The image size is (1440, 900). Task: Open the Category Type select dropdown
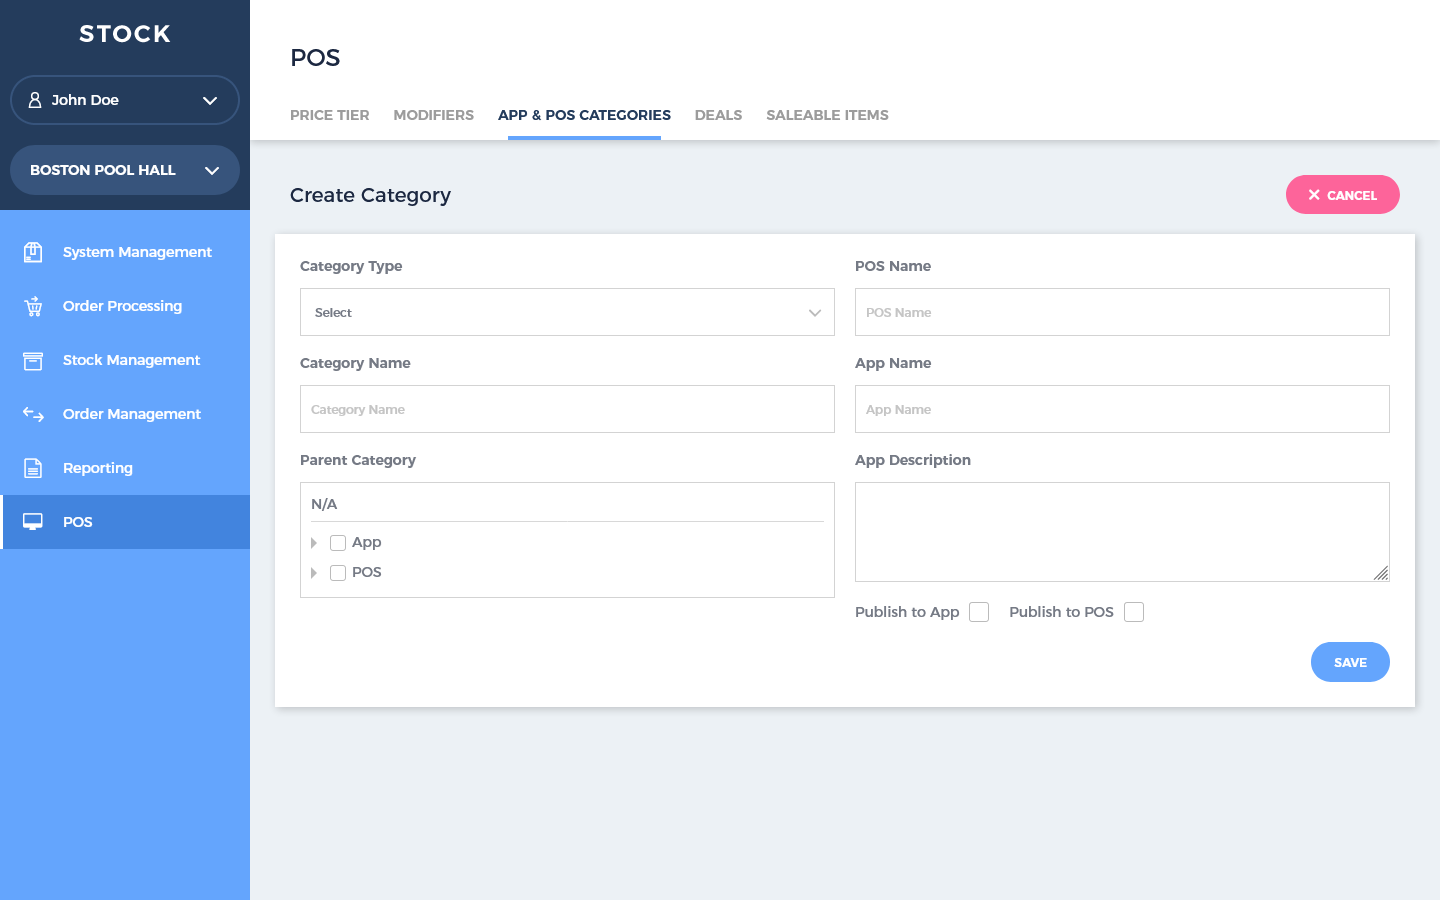pos(567,312)
